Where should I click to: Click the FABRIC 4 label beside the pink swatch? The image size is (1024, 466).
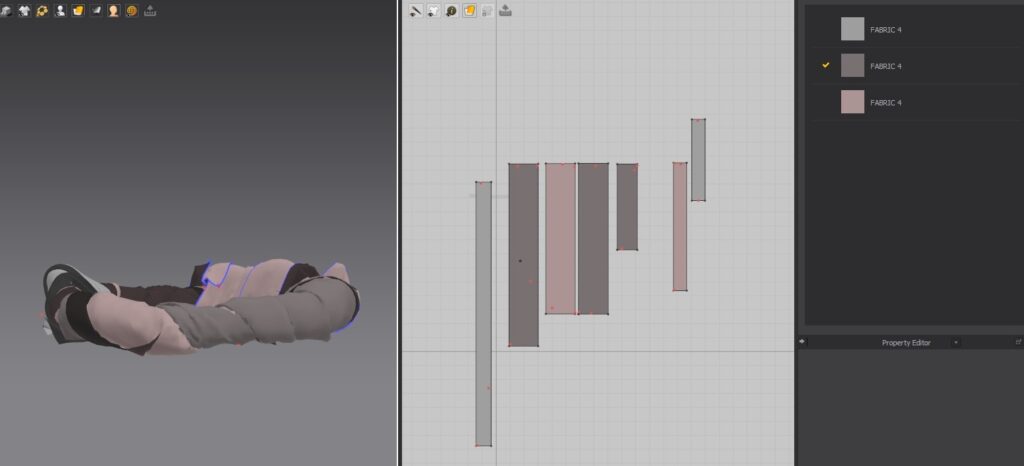[x=886, y=102]
